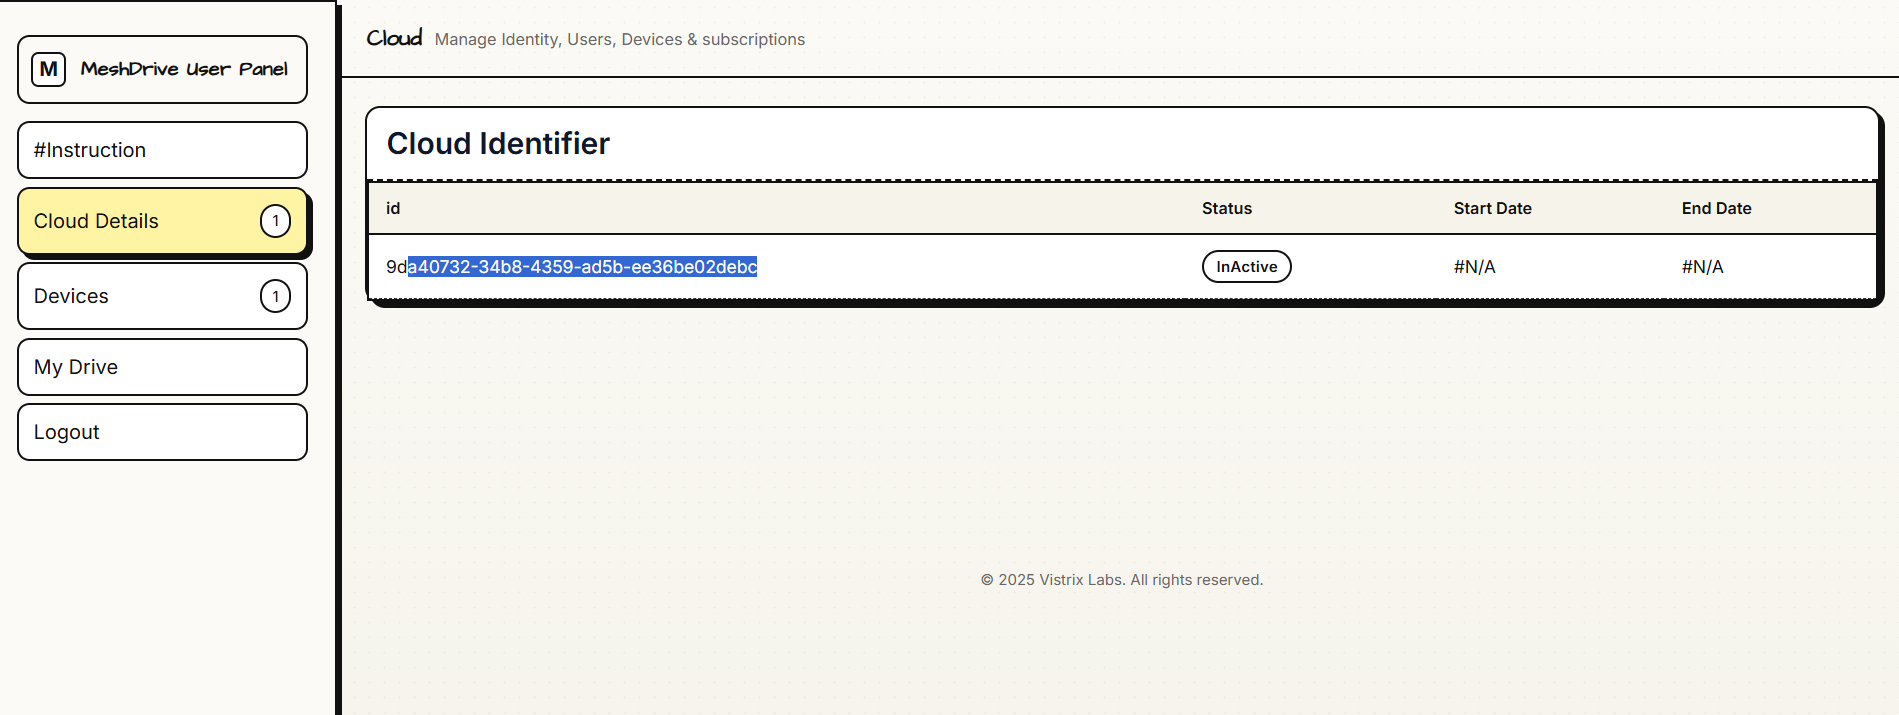Image resolution: width=1899 pixels, height=715 pixels.
Task: Click the Start Date column header
Action: (x=1493, y=208)
